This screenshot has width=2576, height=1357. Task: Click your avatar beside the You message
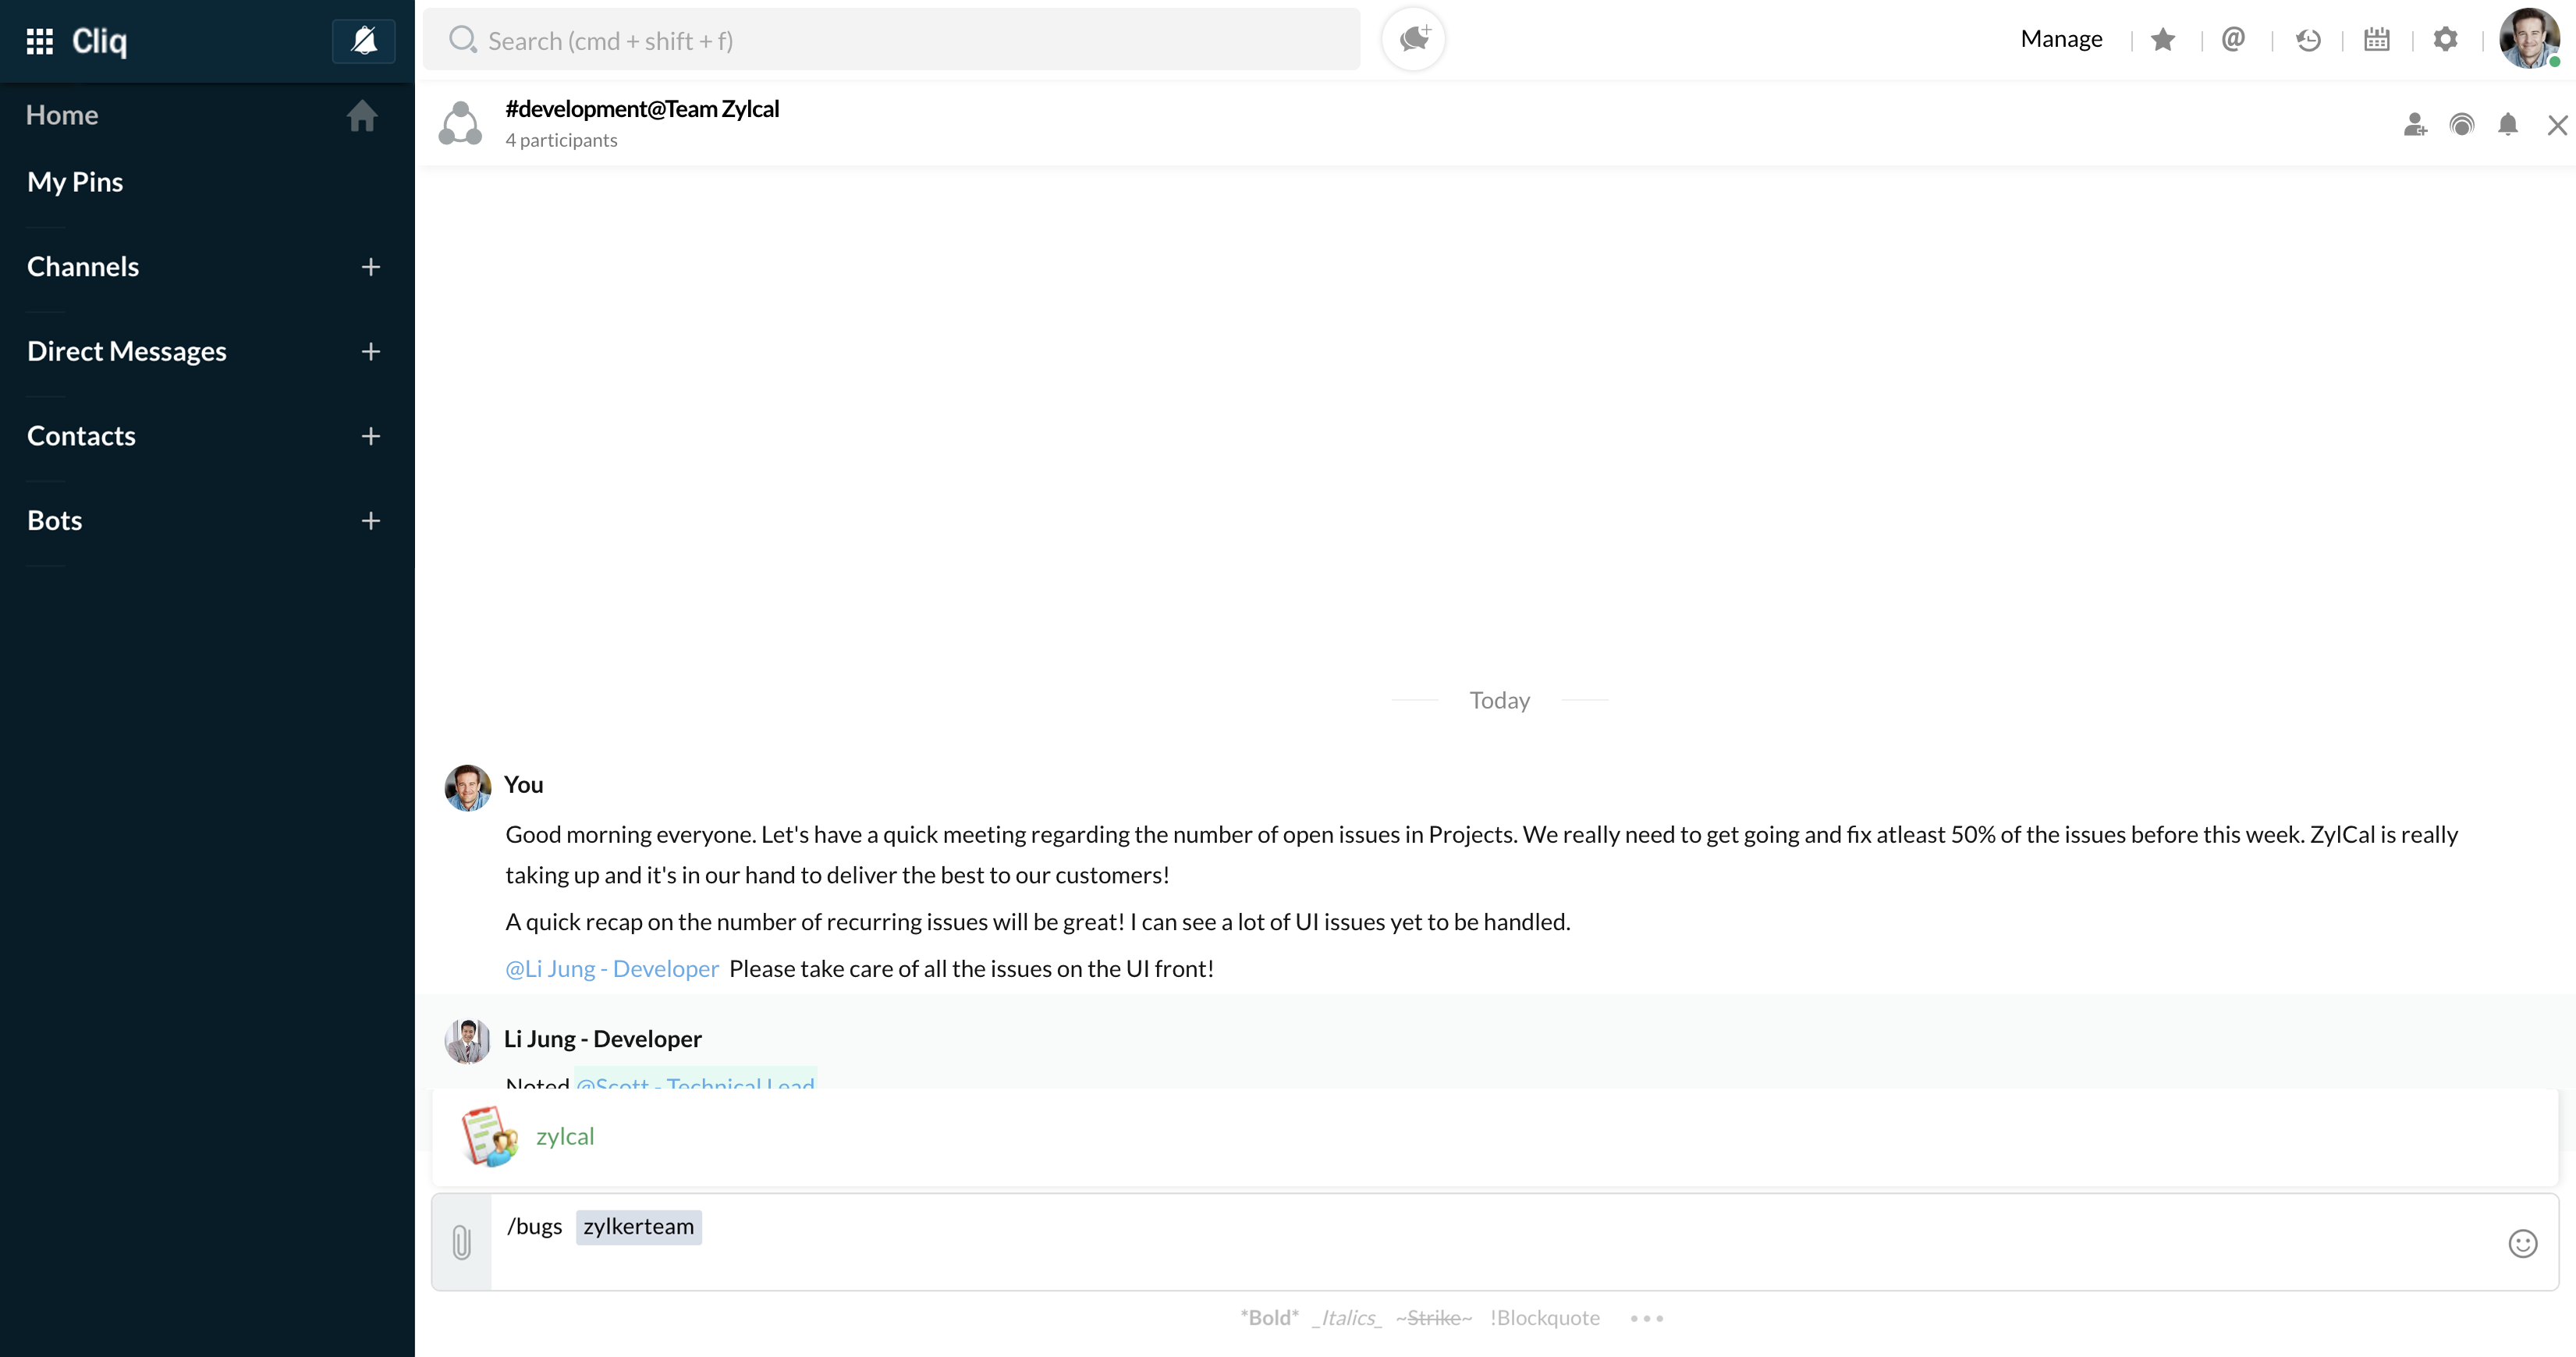tap(467, 788)
